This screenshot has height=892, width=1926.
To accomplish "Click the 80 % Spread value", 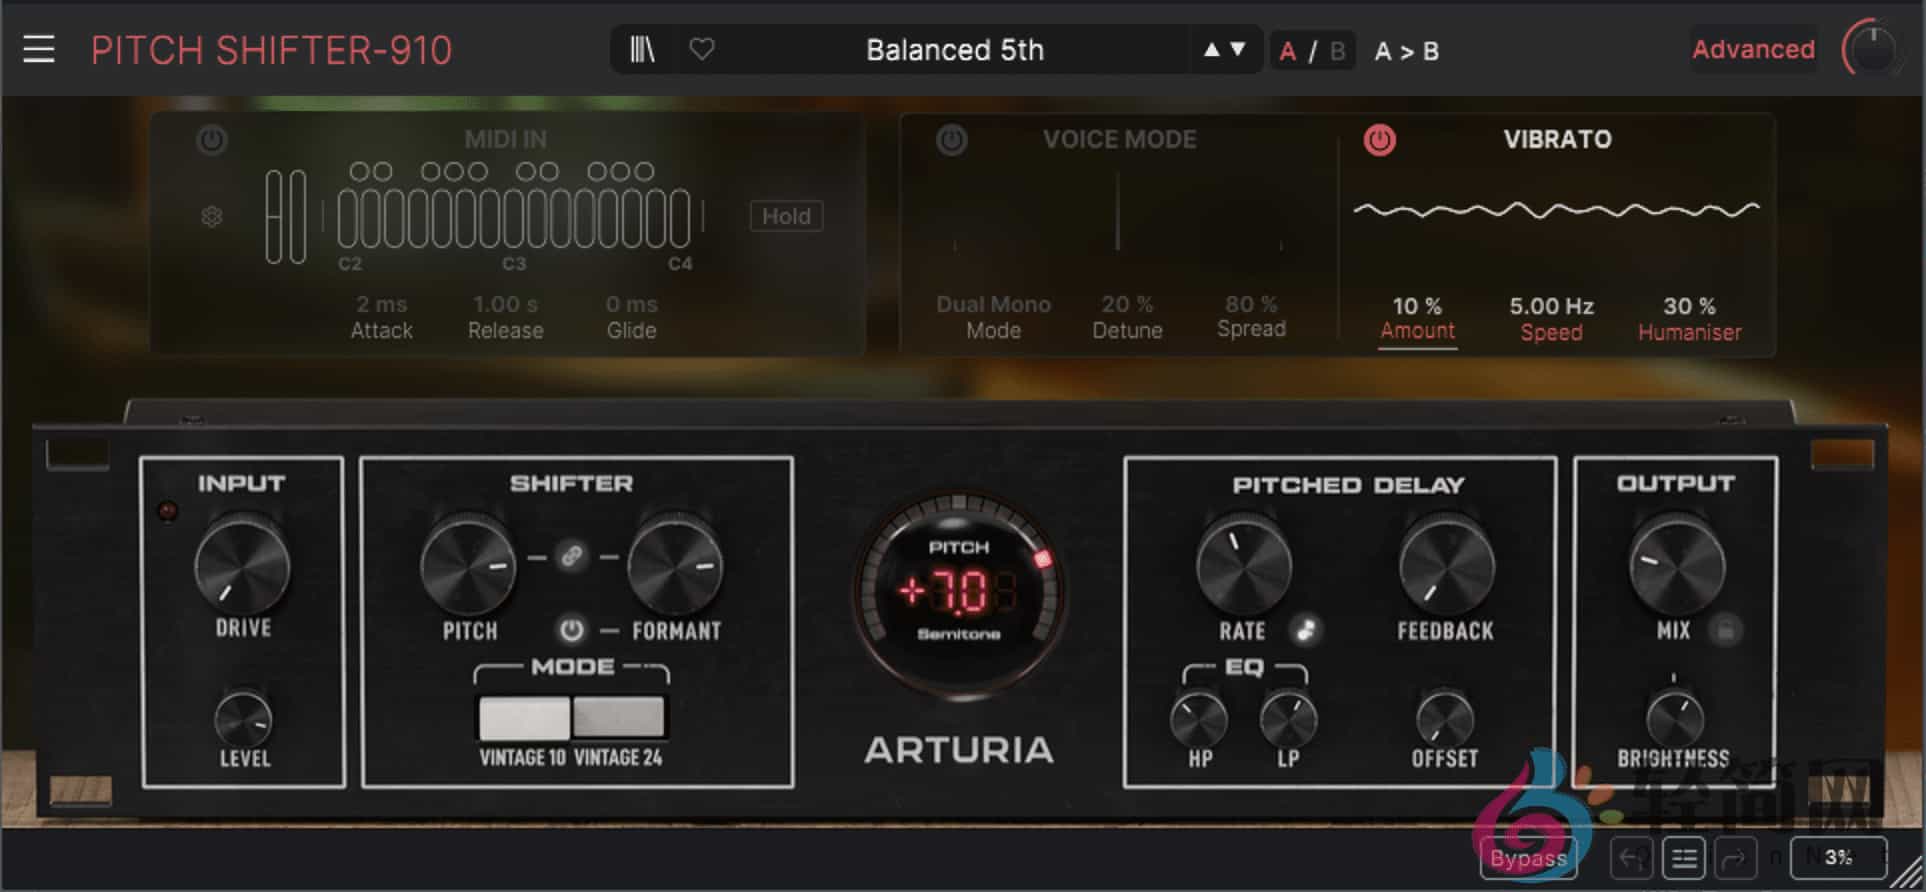I will (1251, 304).
